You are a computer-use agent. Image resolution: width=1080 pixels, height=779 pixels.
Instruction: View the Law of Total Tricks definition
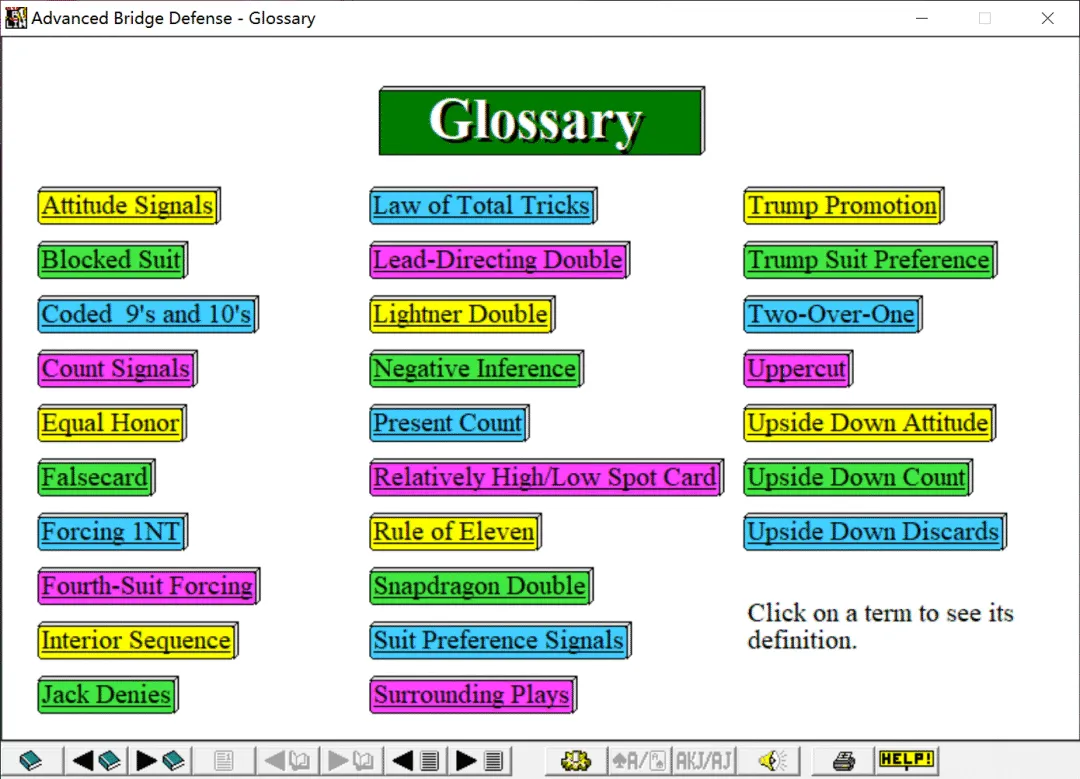click(484, 205)
